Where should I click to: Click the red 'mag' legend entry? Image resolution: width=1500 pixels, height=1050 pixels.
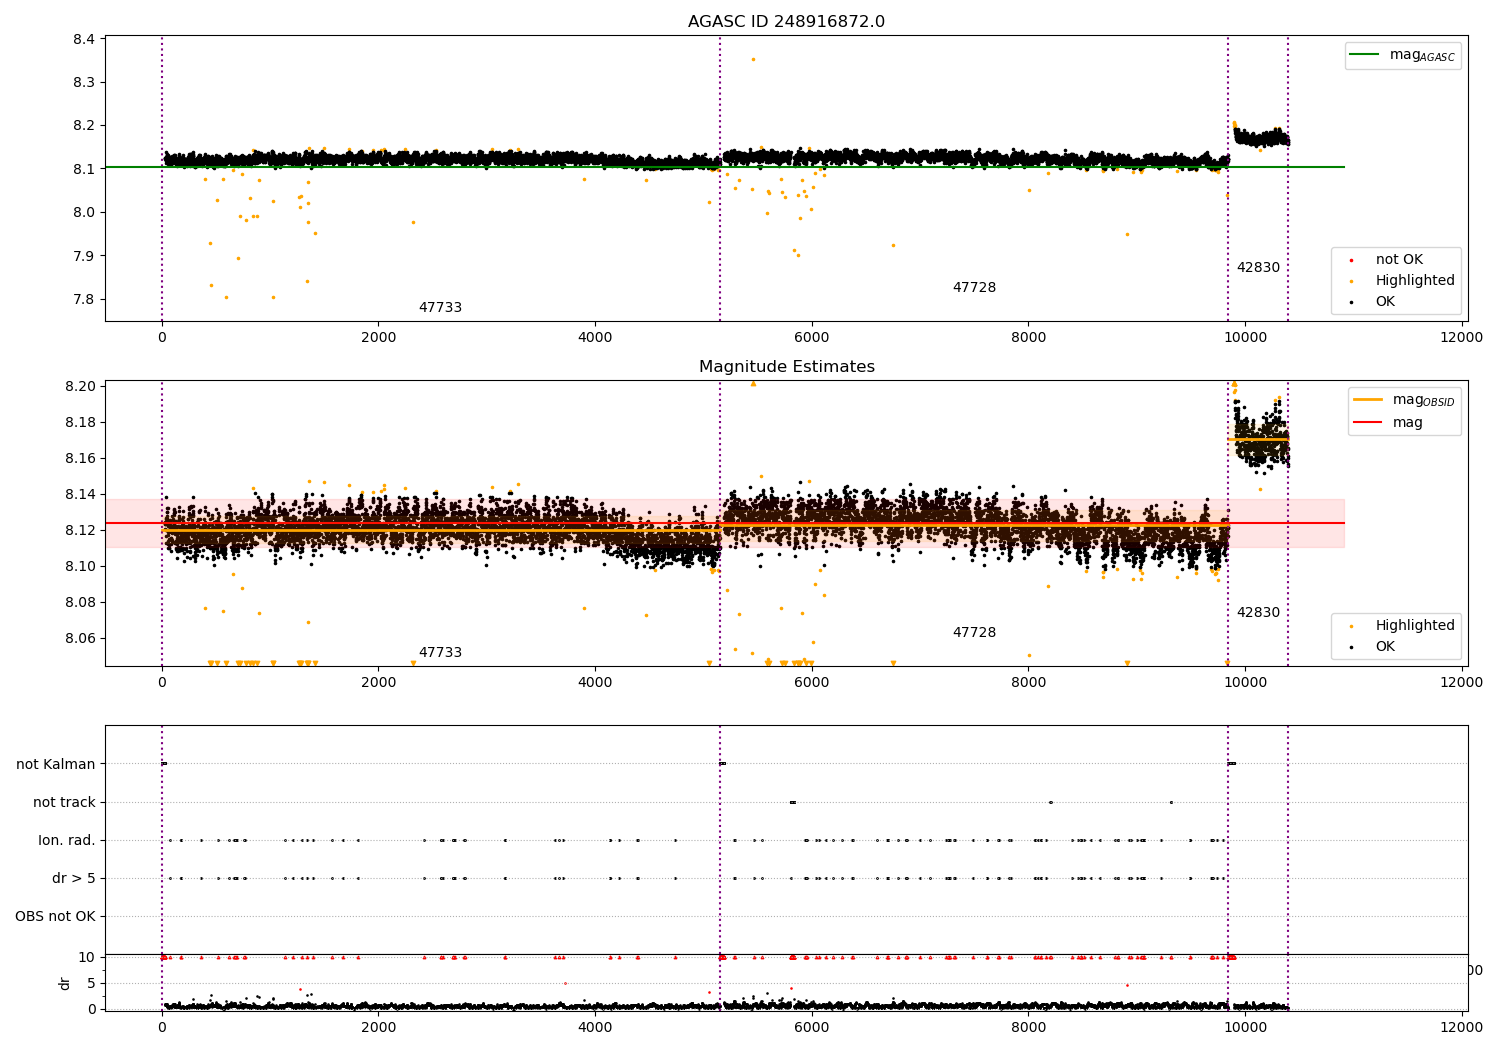coord(1407,423)
